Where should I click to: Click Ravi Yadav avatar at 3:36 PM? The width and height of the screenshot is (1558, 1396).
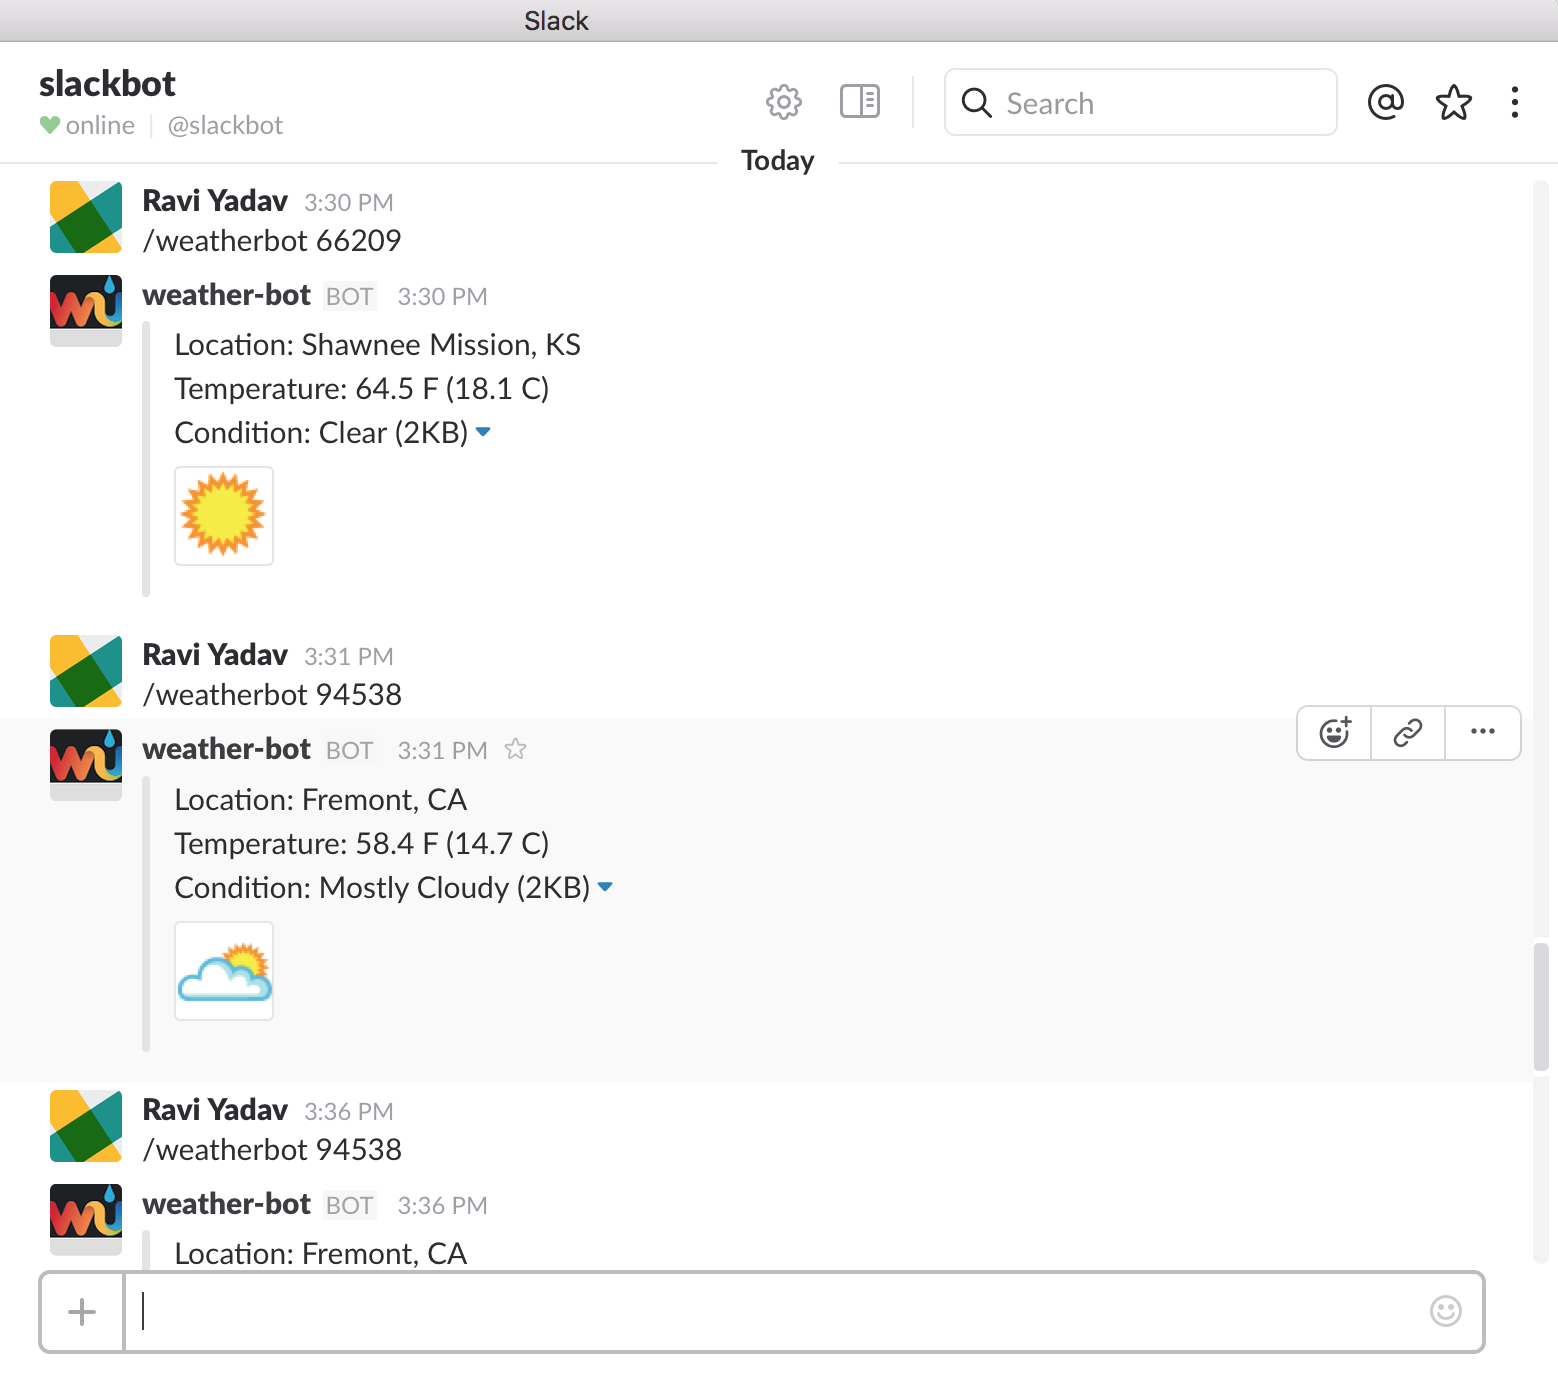[86, 1126]
